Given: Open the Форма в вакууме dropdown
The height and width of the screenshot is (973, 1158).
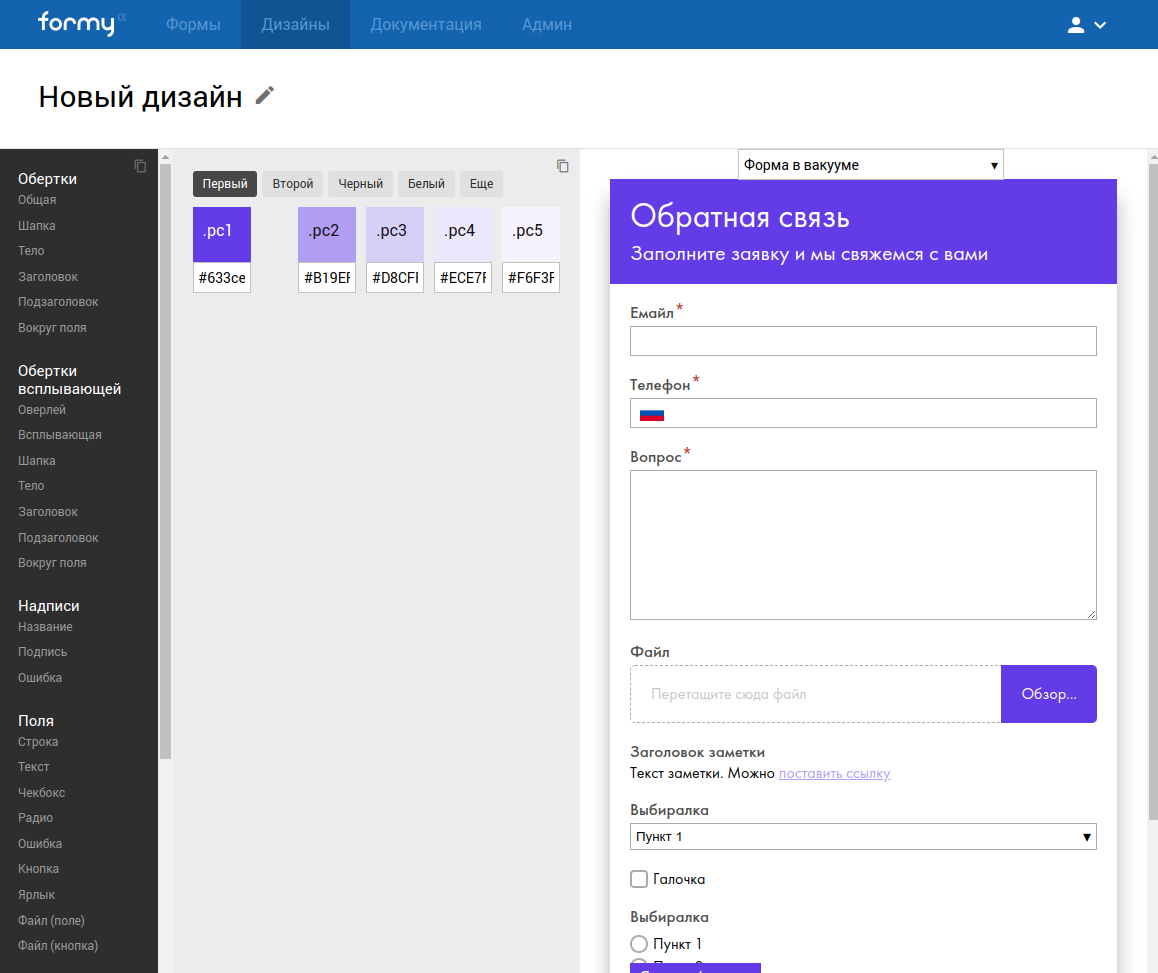Looking at the screenshot, I should click(x=870, y=165).
